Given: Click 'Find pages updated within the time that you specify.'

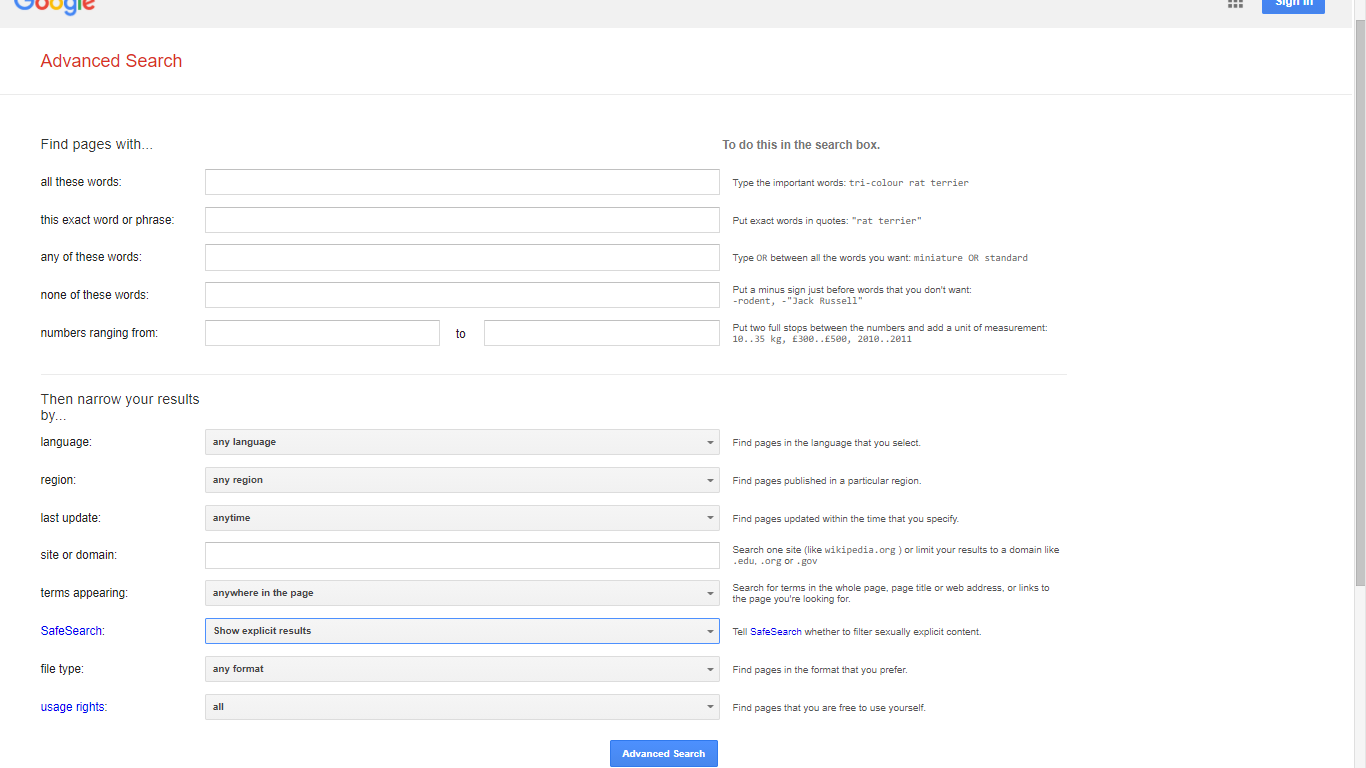Looking at the screenshot, I should pyautogui.click(x=846, y=519).
